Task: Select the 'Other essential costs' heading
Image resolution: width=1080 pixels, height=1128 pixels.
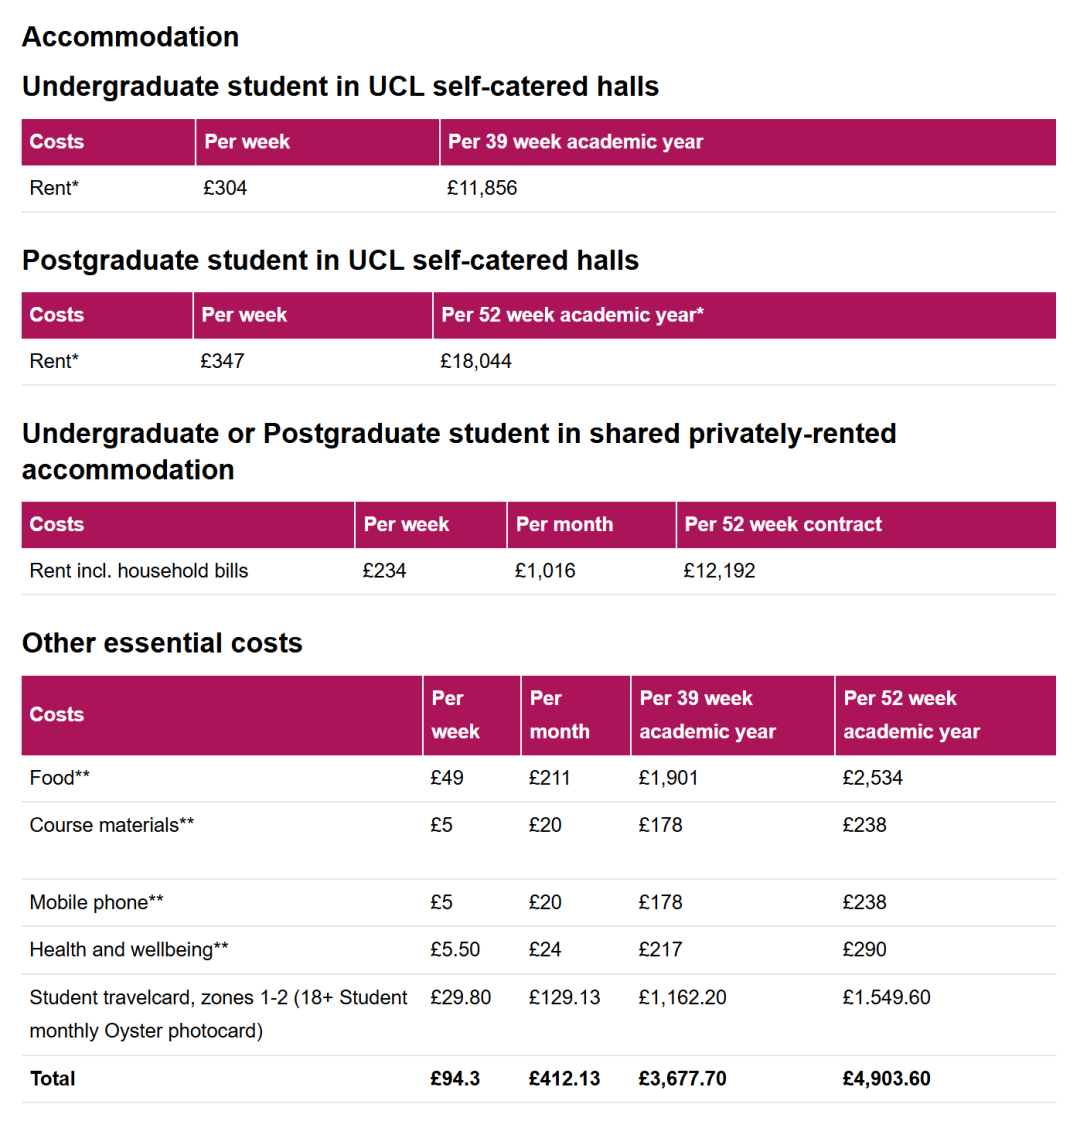Action: 163,643
